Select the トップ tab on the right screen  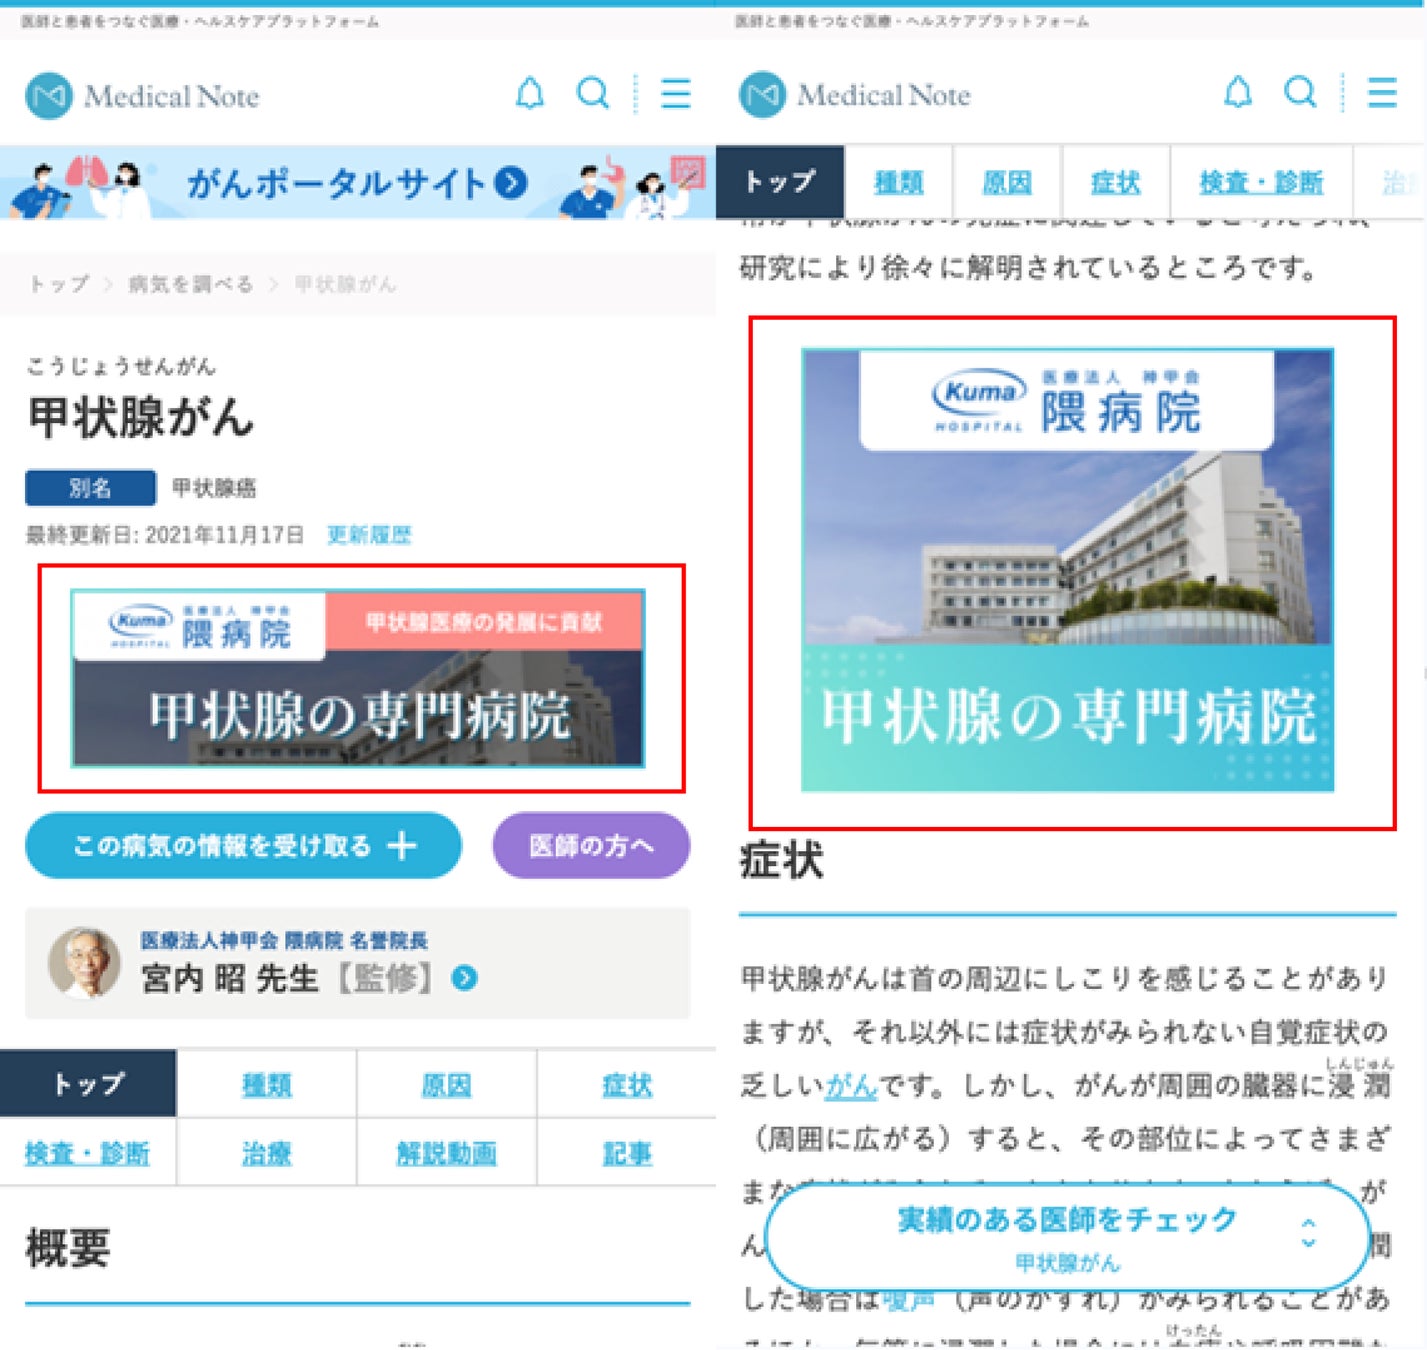780,182
